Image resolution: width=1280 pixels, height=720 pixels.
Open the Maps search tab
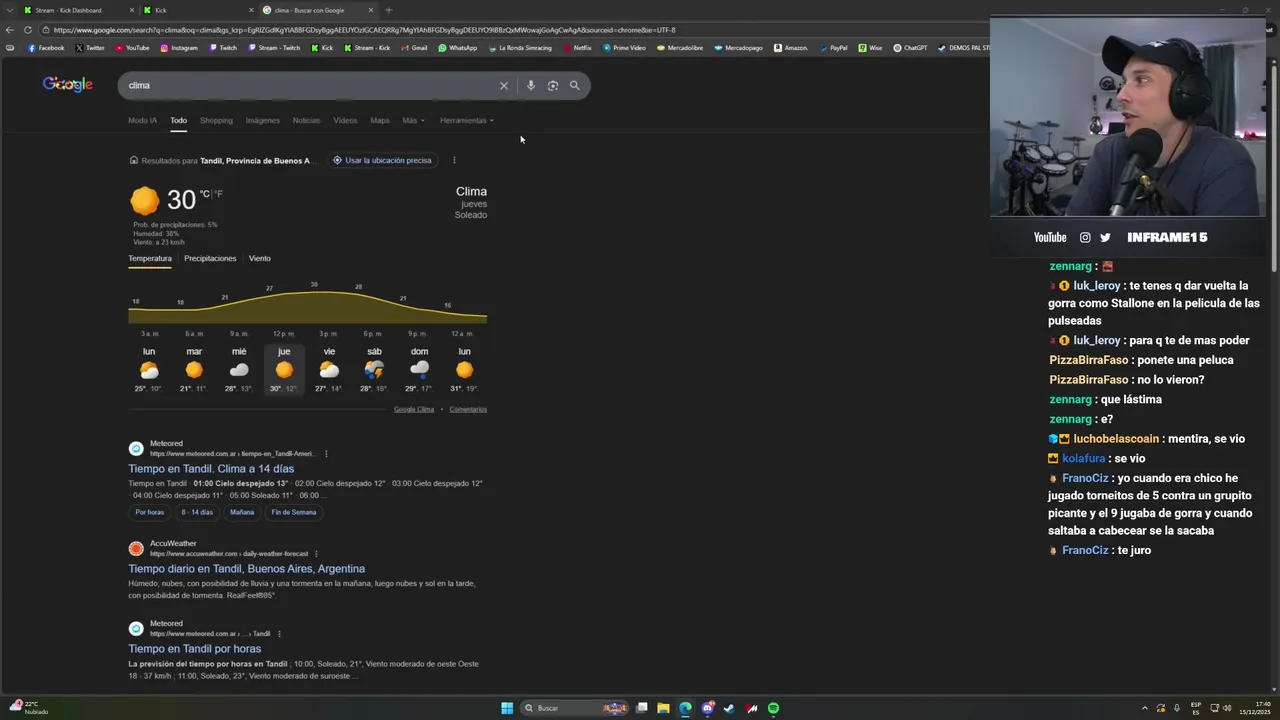pos(380,120)
